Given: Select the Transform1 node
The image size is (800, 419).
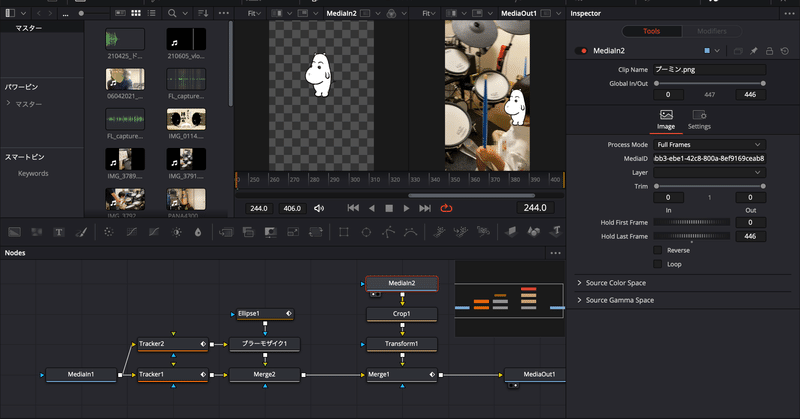Looking at the screenshot, I should click(402, 344).
